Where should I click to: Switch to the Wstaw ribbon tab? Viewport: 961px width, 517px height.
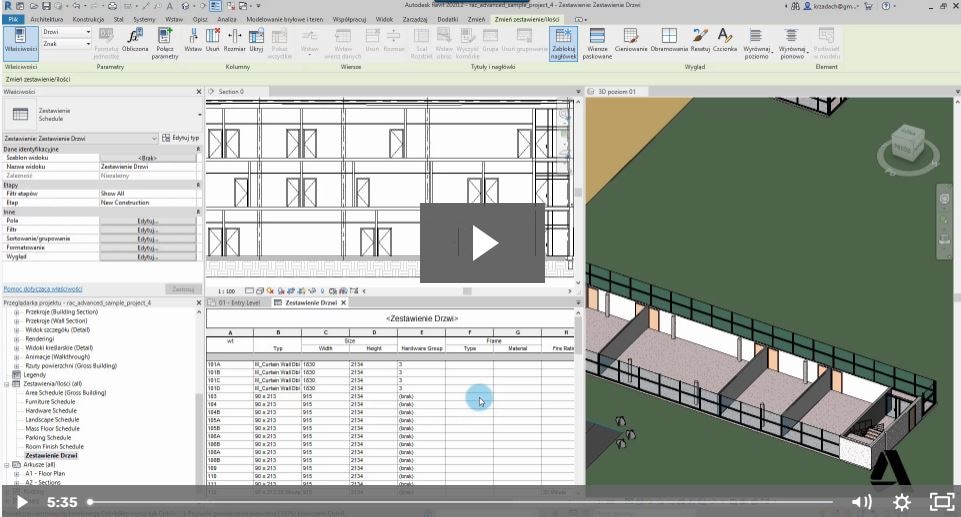pyautogui.click(x=174, y=19)
